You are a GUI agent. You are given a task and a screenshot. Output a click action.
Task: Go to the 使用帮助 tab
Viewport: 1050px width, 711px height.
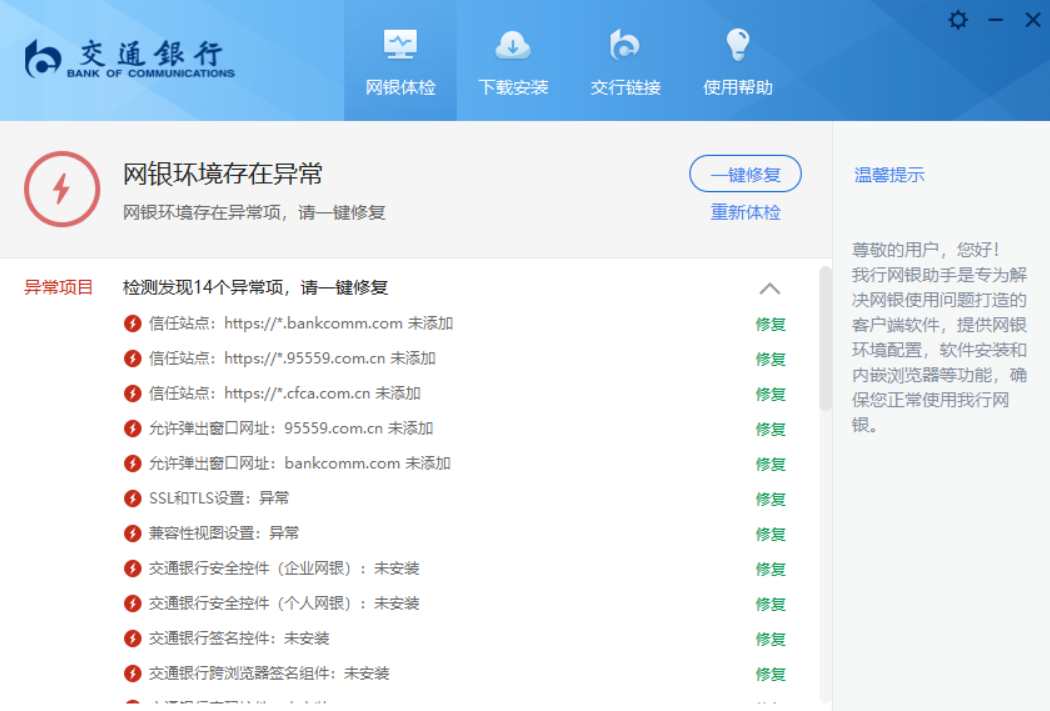pyautogui.click(x=738, y=60)
